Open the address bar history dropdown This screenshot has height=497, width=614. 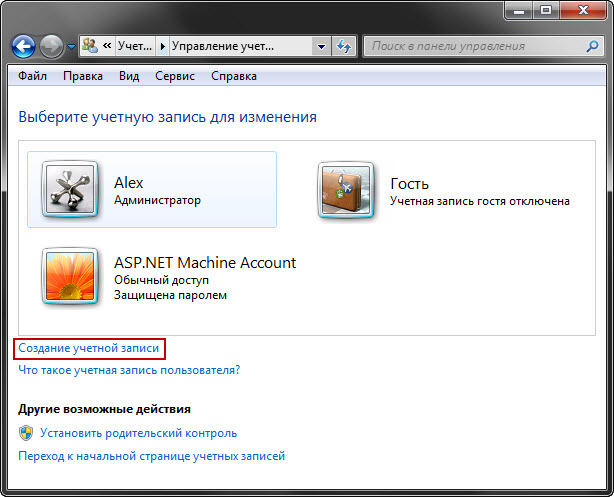321,47
